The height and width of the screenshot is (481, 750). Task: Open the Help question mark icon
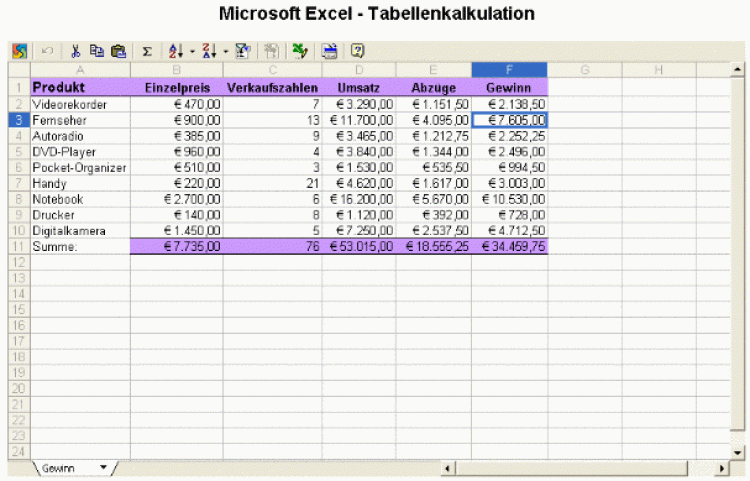point(358,51)
